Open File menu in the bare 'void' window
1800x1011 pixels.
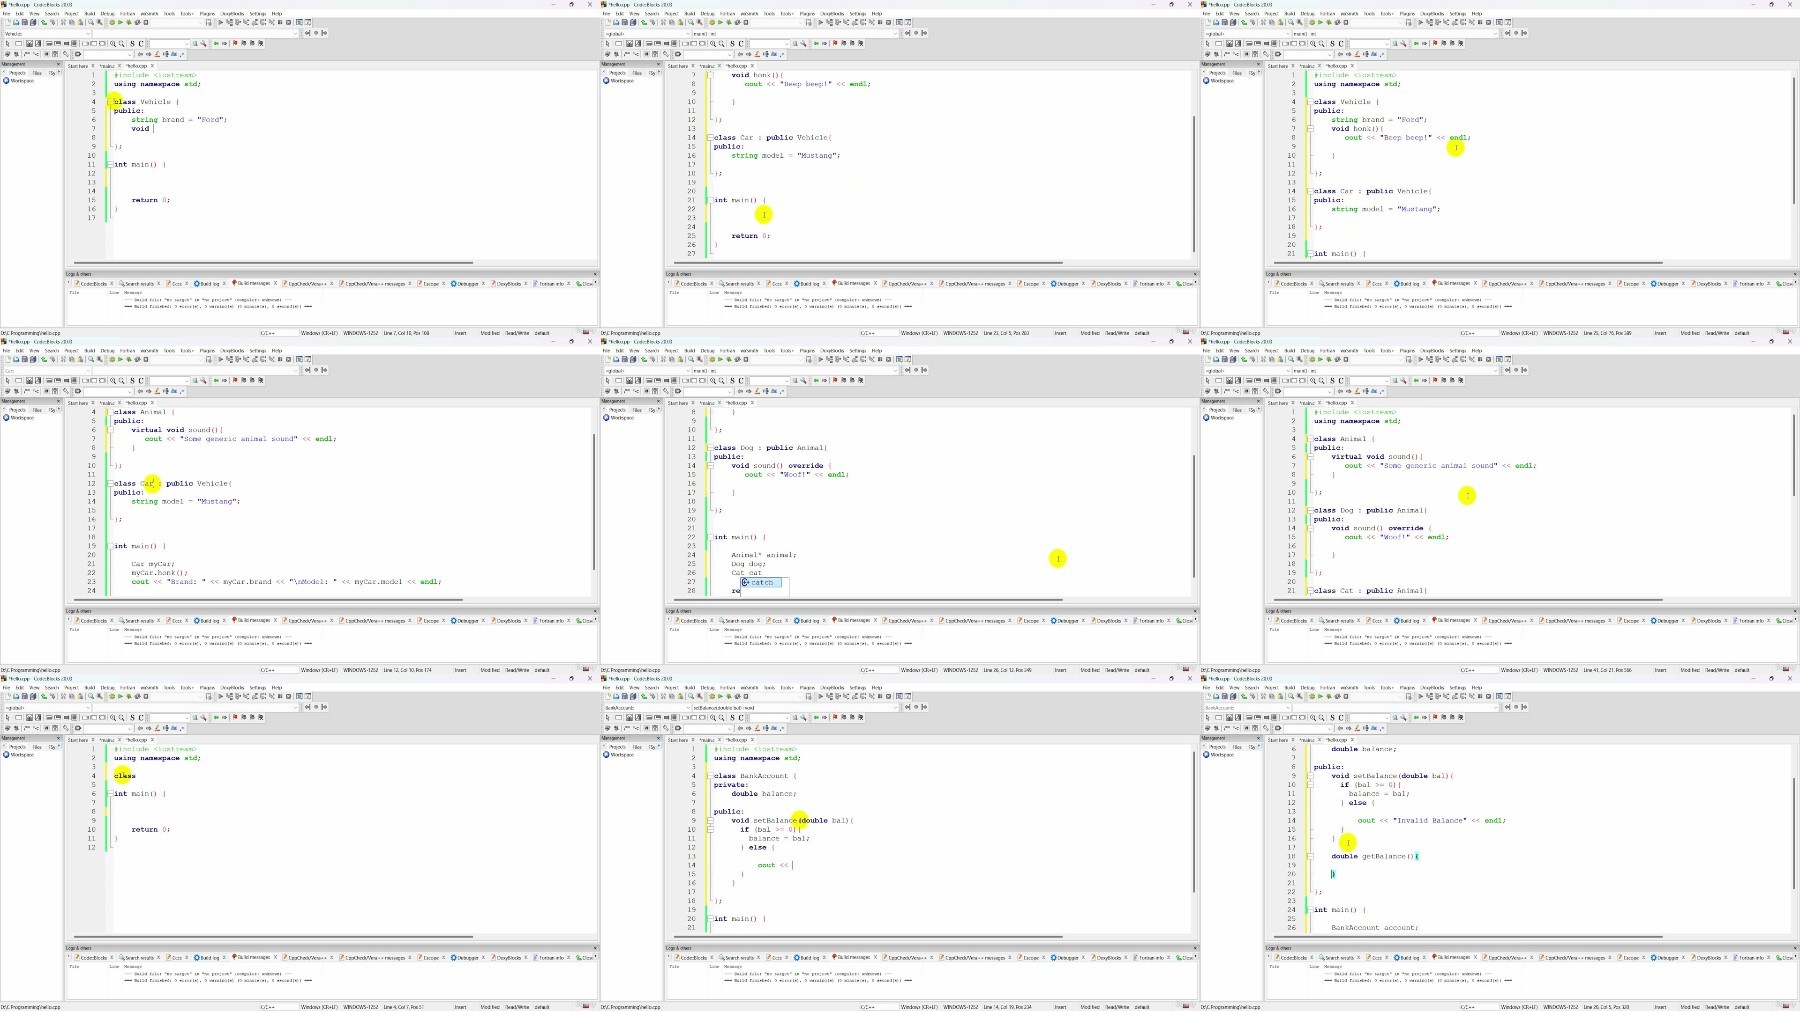[x=6, y=13]
